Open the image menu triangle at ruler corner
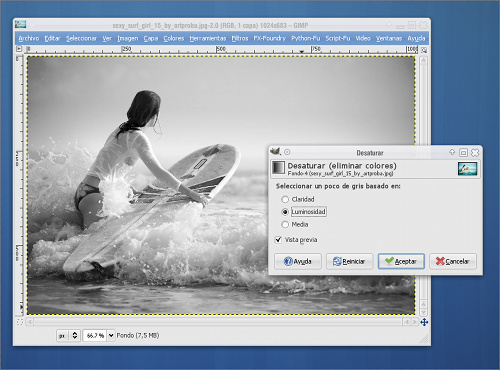500x370 pixels. (x=19, y=49)
